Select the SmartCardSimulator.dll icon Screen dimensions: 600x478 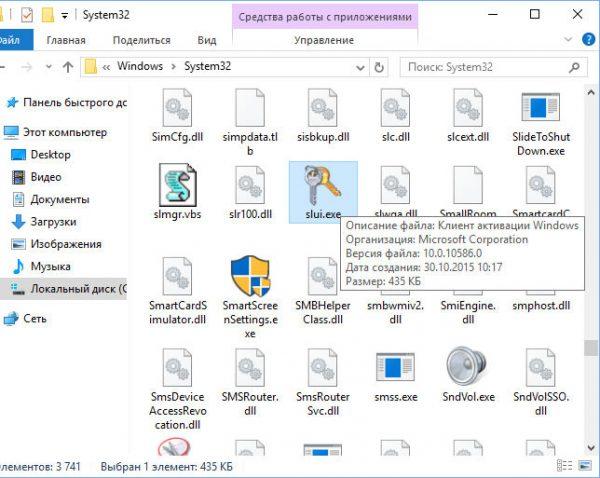coord(177,276)
